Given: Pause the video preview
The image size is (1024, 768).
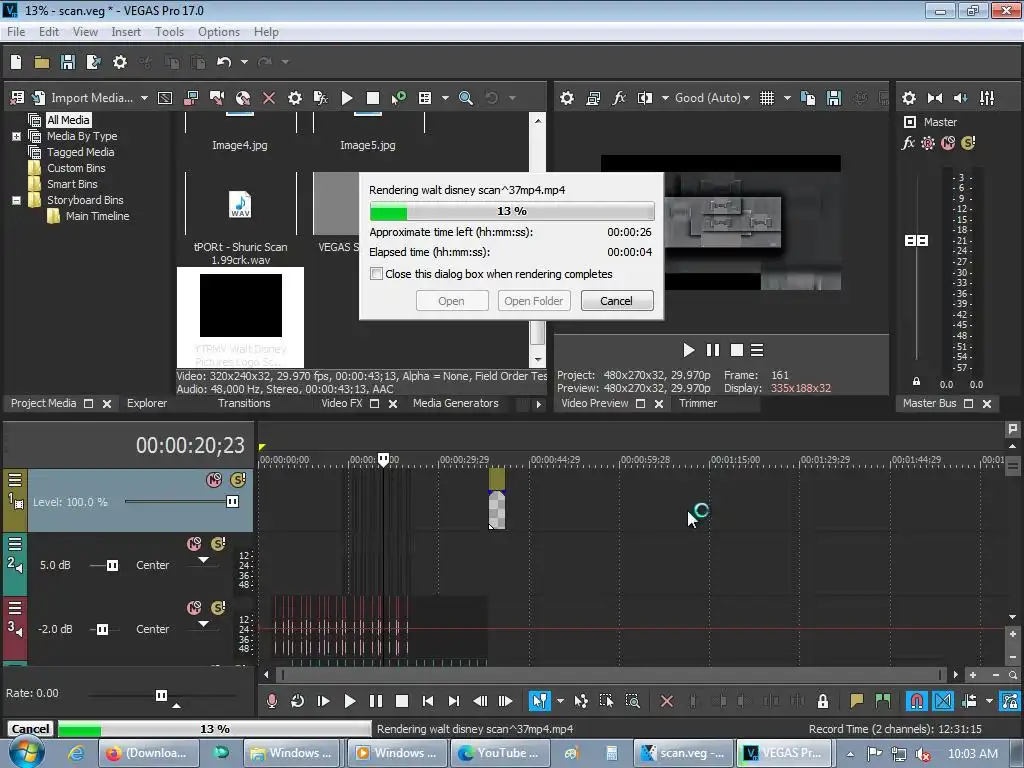Looking at the screenshot, I should click(x=712, y=350).
